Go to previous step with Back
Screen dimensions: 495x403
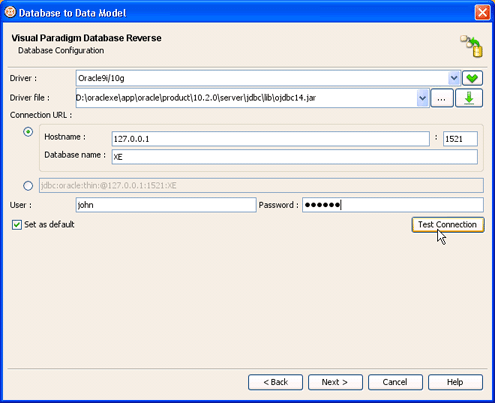(275, 382)
